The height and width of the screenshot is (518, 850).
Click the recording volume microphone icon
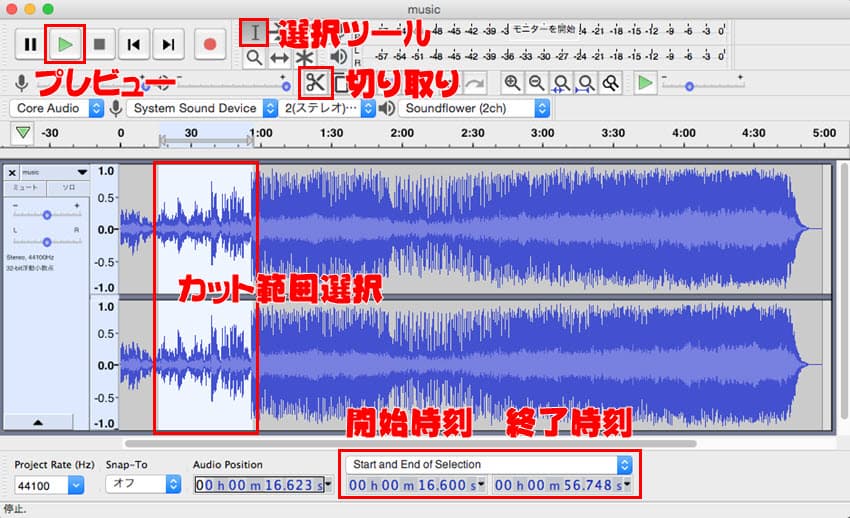[x=22, y=83]
